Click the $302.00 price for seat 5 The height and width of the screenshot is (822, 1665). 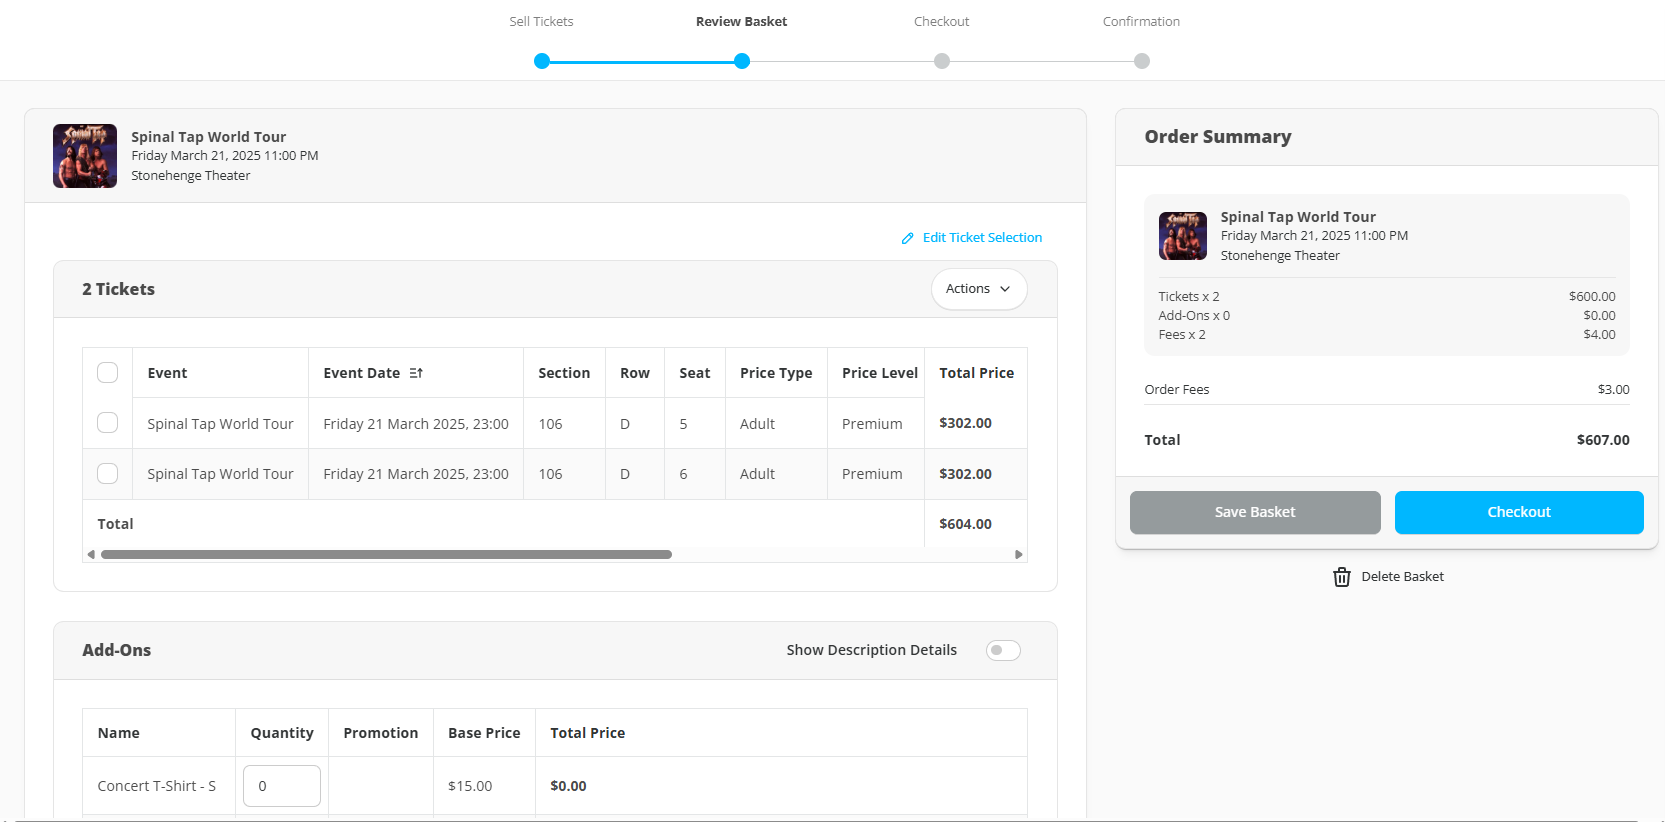coord(965,423)
